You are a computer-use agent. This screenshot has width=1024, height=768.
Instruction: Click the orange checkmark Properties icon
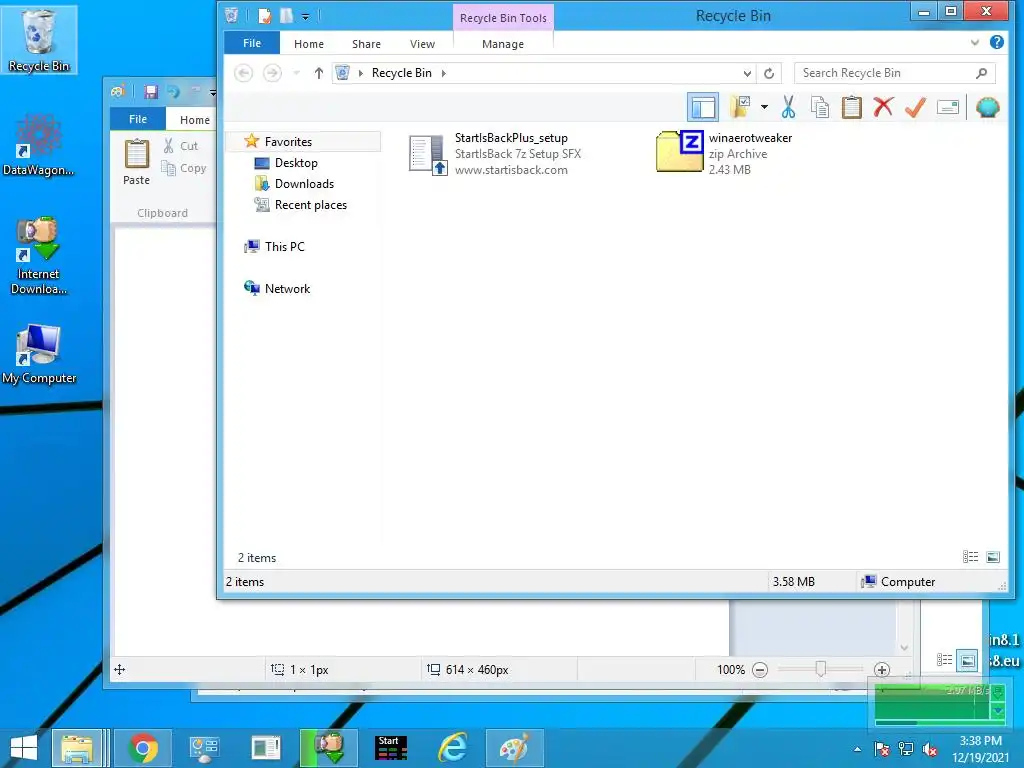click(x=915, y=107)
